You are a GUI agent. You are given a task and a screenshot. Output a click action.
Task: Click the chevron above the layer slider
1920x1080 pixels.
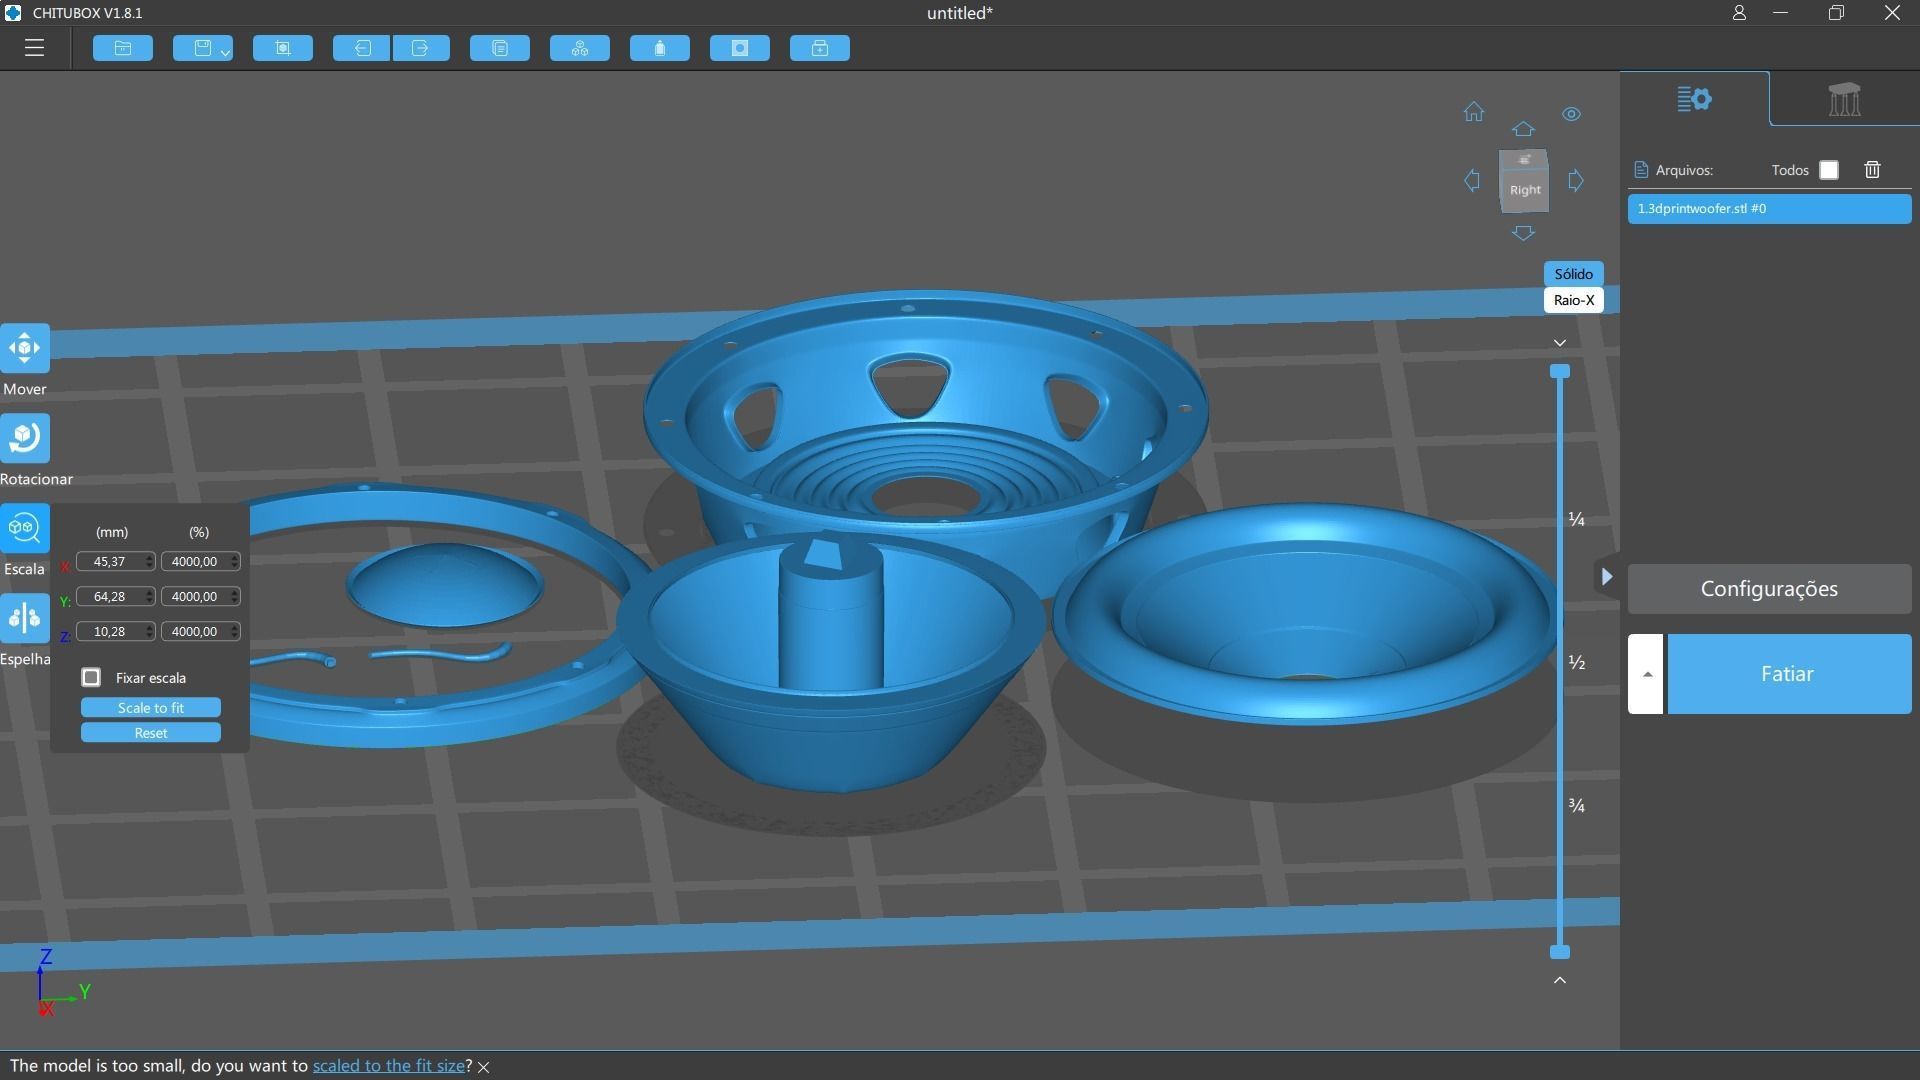[x=1559, y=343]
